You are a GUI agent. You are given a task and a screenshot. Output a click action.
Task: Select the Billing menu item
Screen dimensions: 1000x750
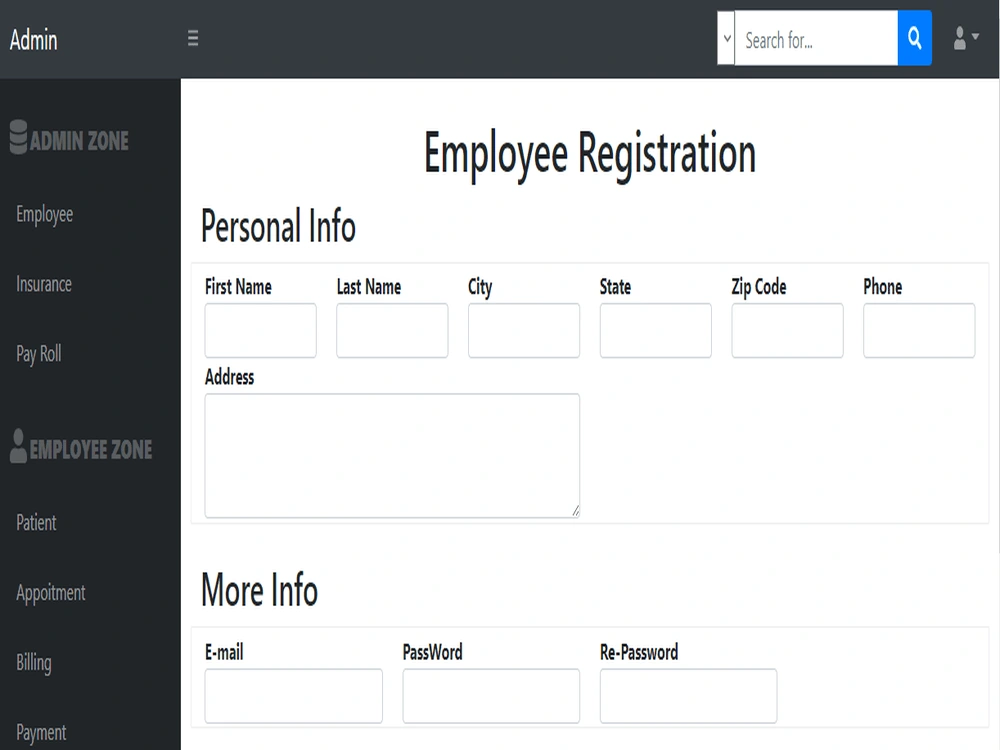click(x=32, y=663)
